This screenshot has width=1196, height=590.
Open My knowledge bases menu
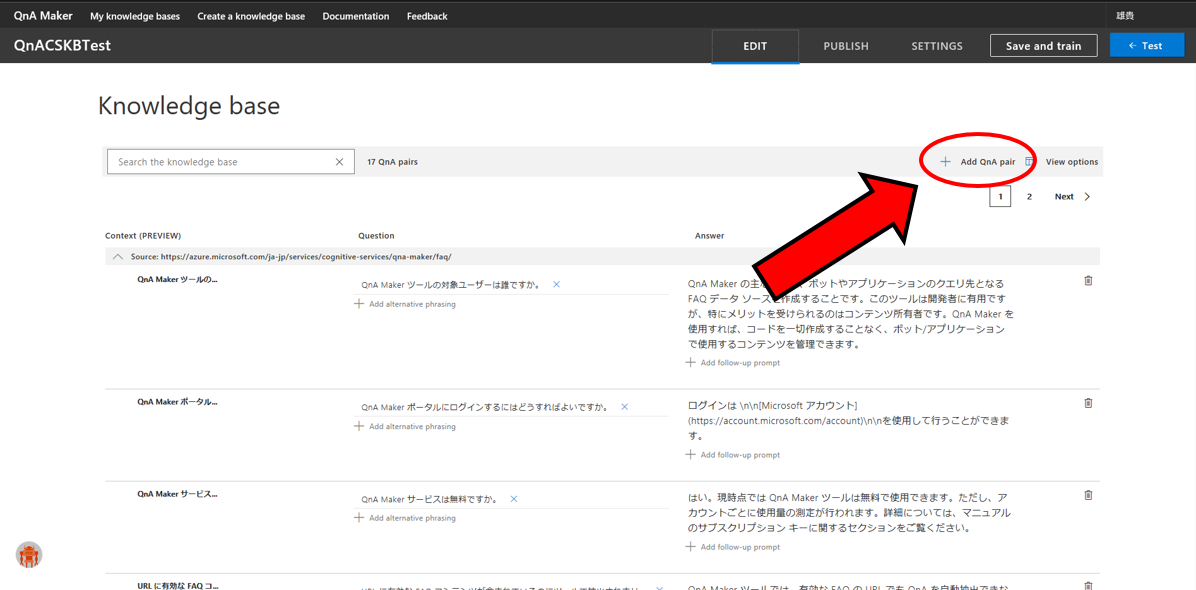(x=134, y=16)
